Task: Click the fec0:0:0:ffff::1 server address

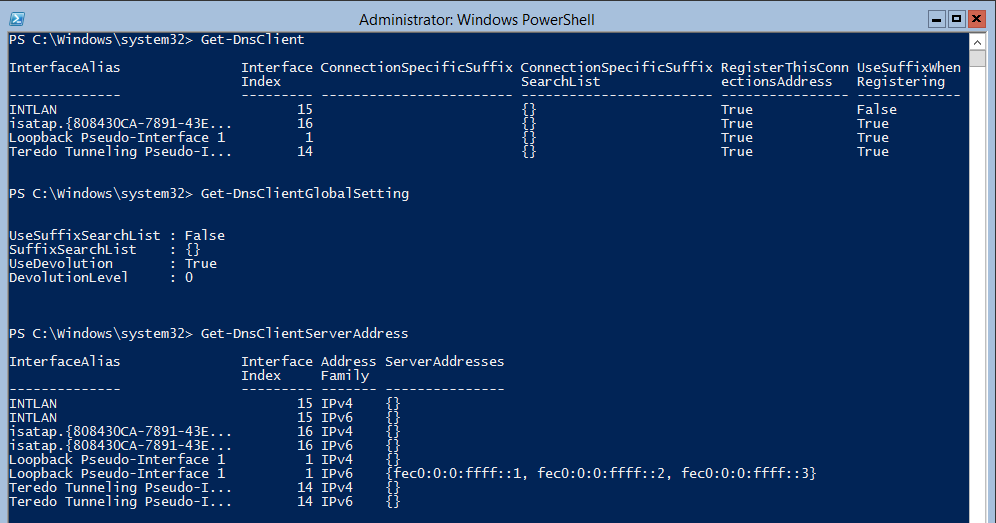Action: [461, 473]
